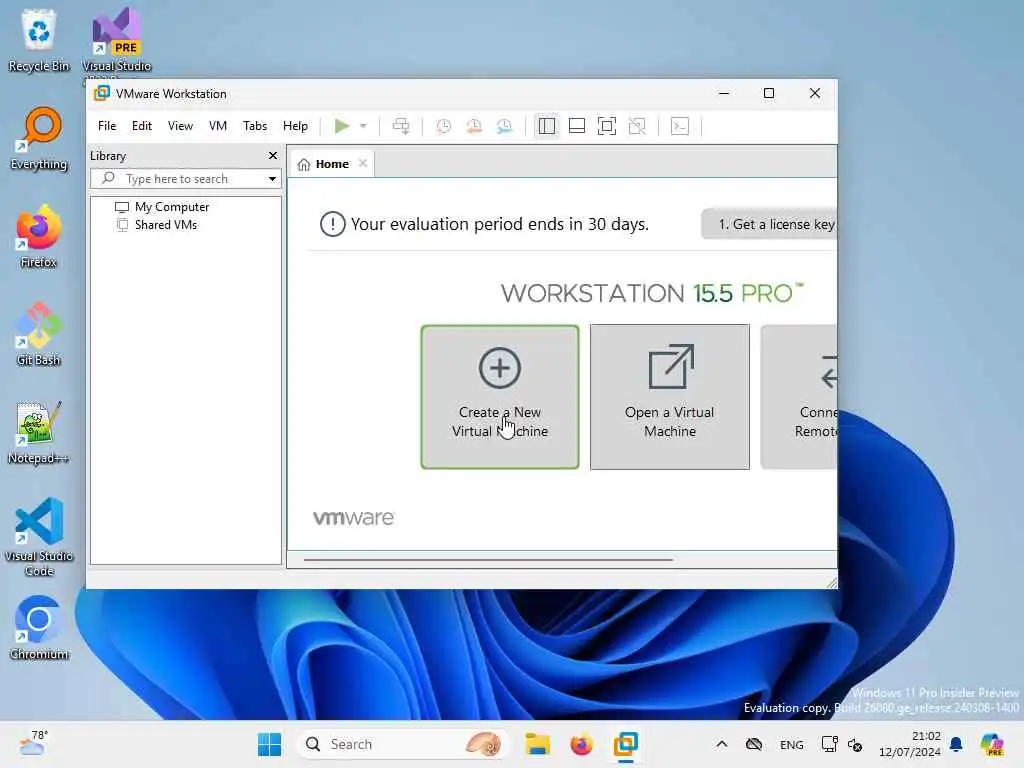This screenshot has width=1024, height=768.
Task: Select the Chromium desktop icon
Action: point(39,628)
